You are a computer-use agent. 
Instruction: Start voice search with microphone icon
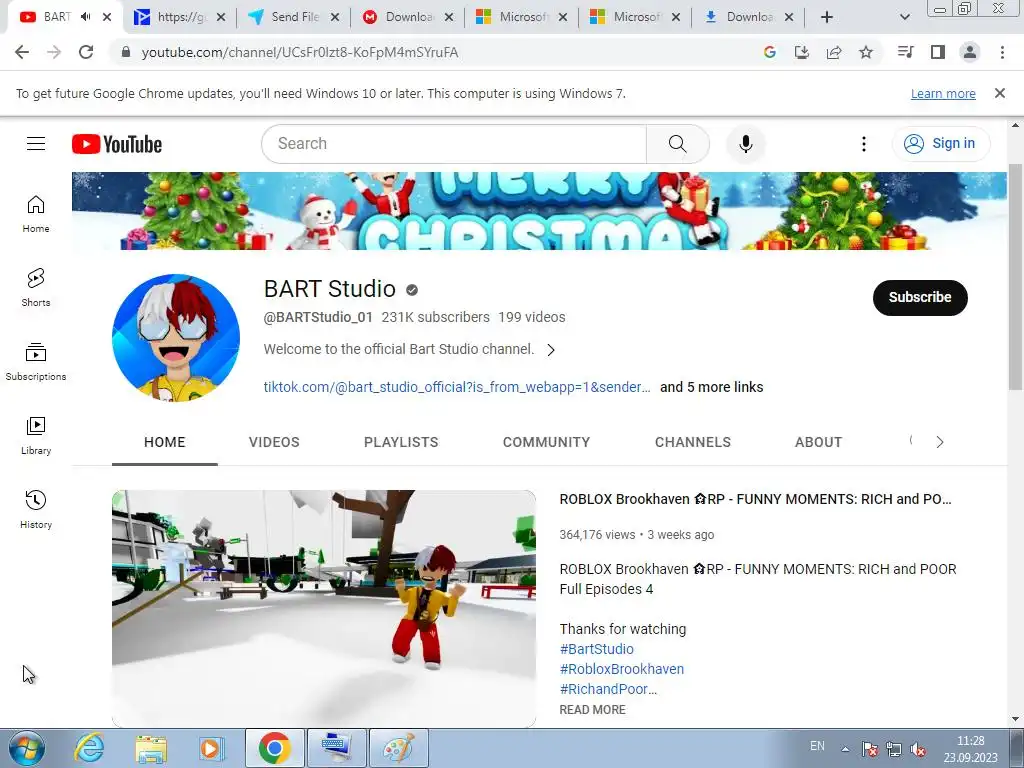click(x=745, y=144)
